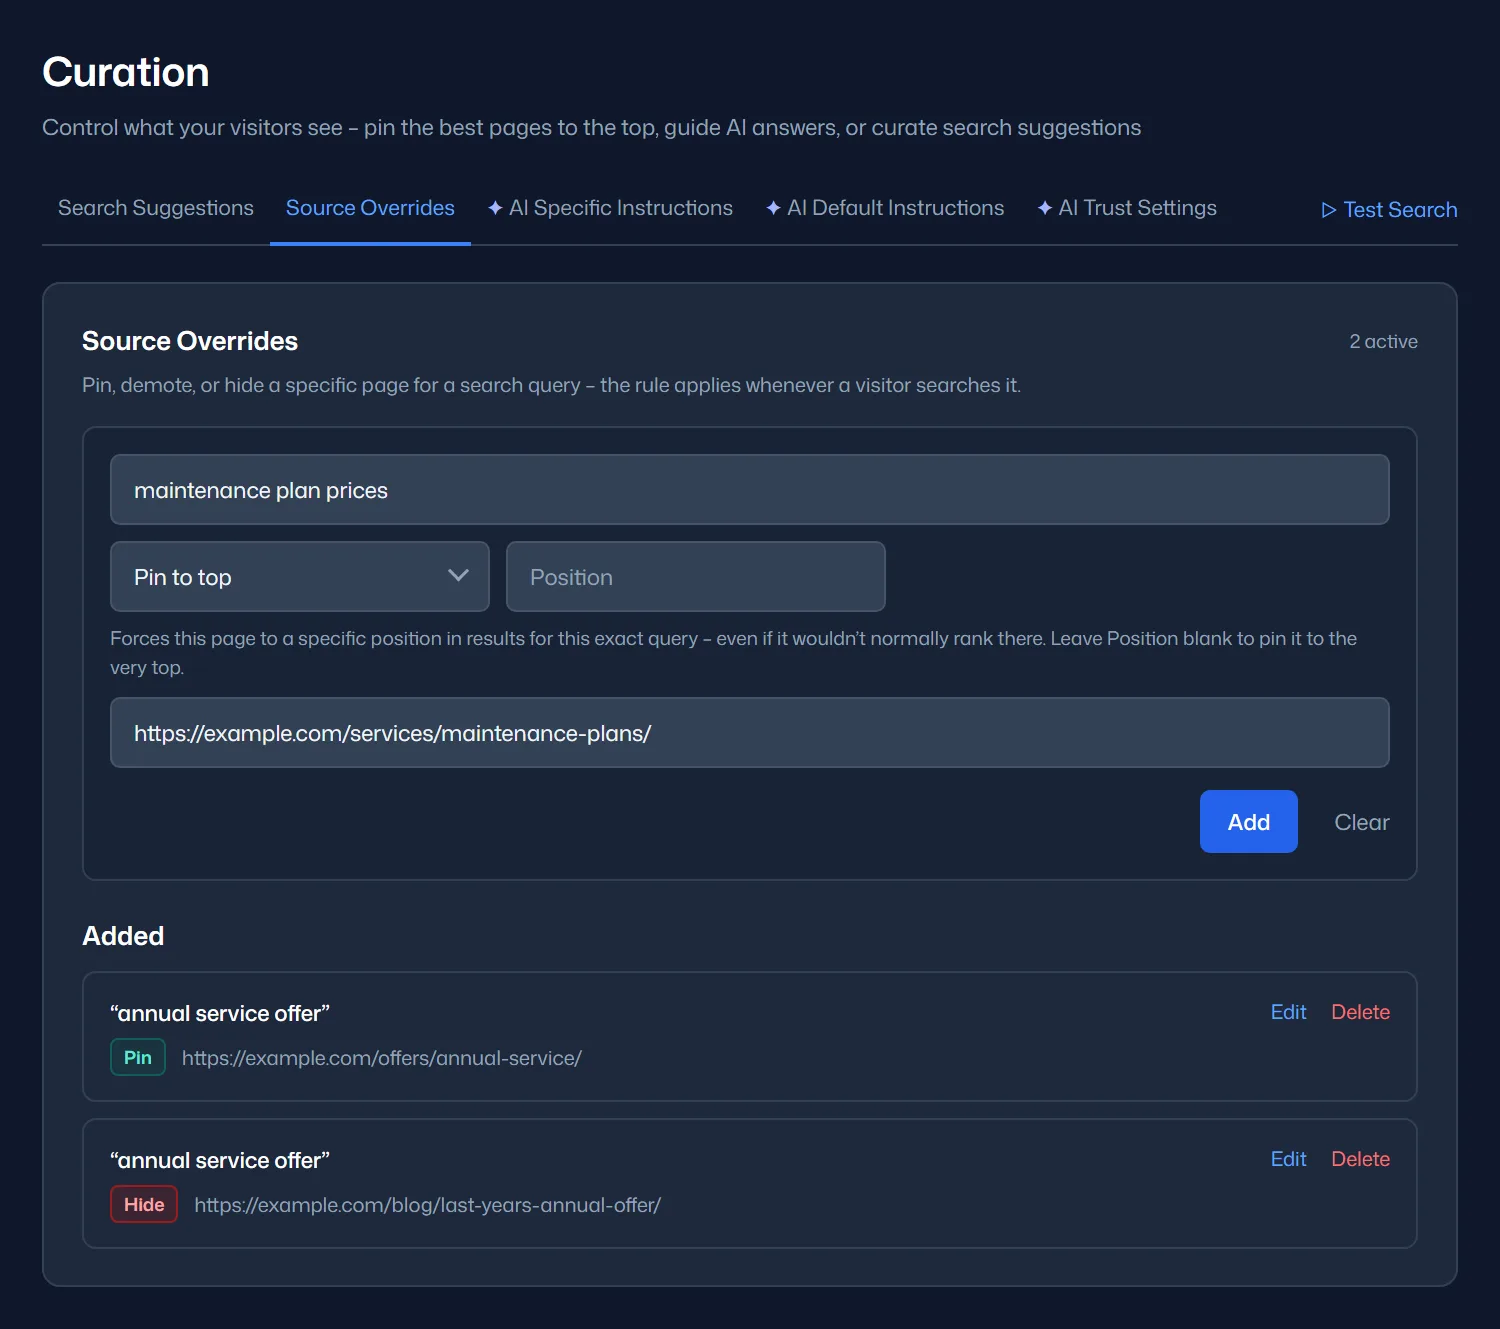Edit the annual-service Pin override
The image size is (1500, 1329).
[1288, 1012]
